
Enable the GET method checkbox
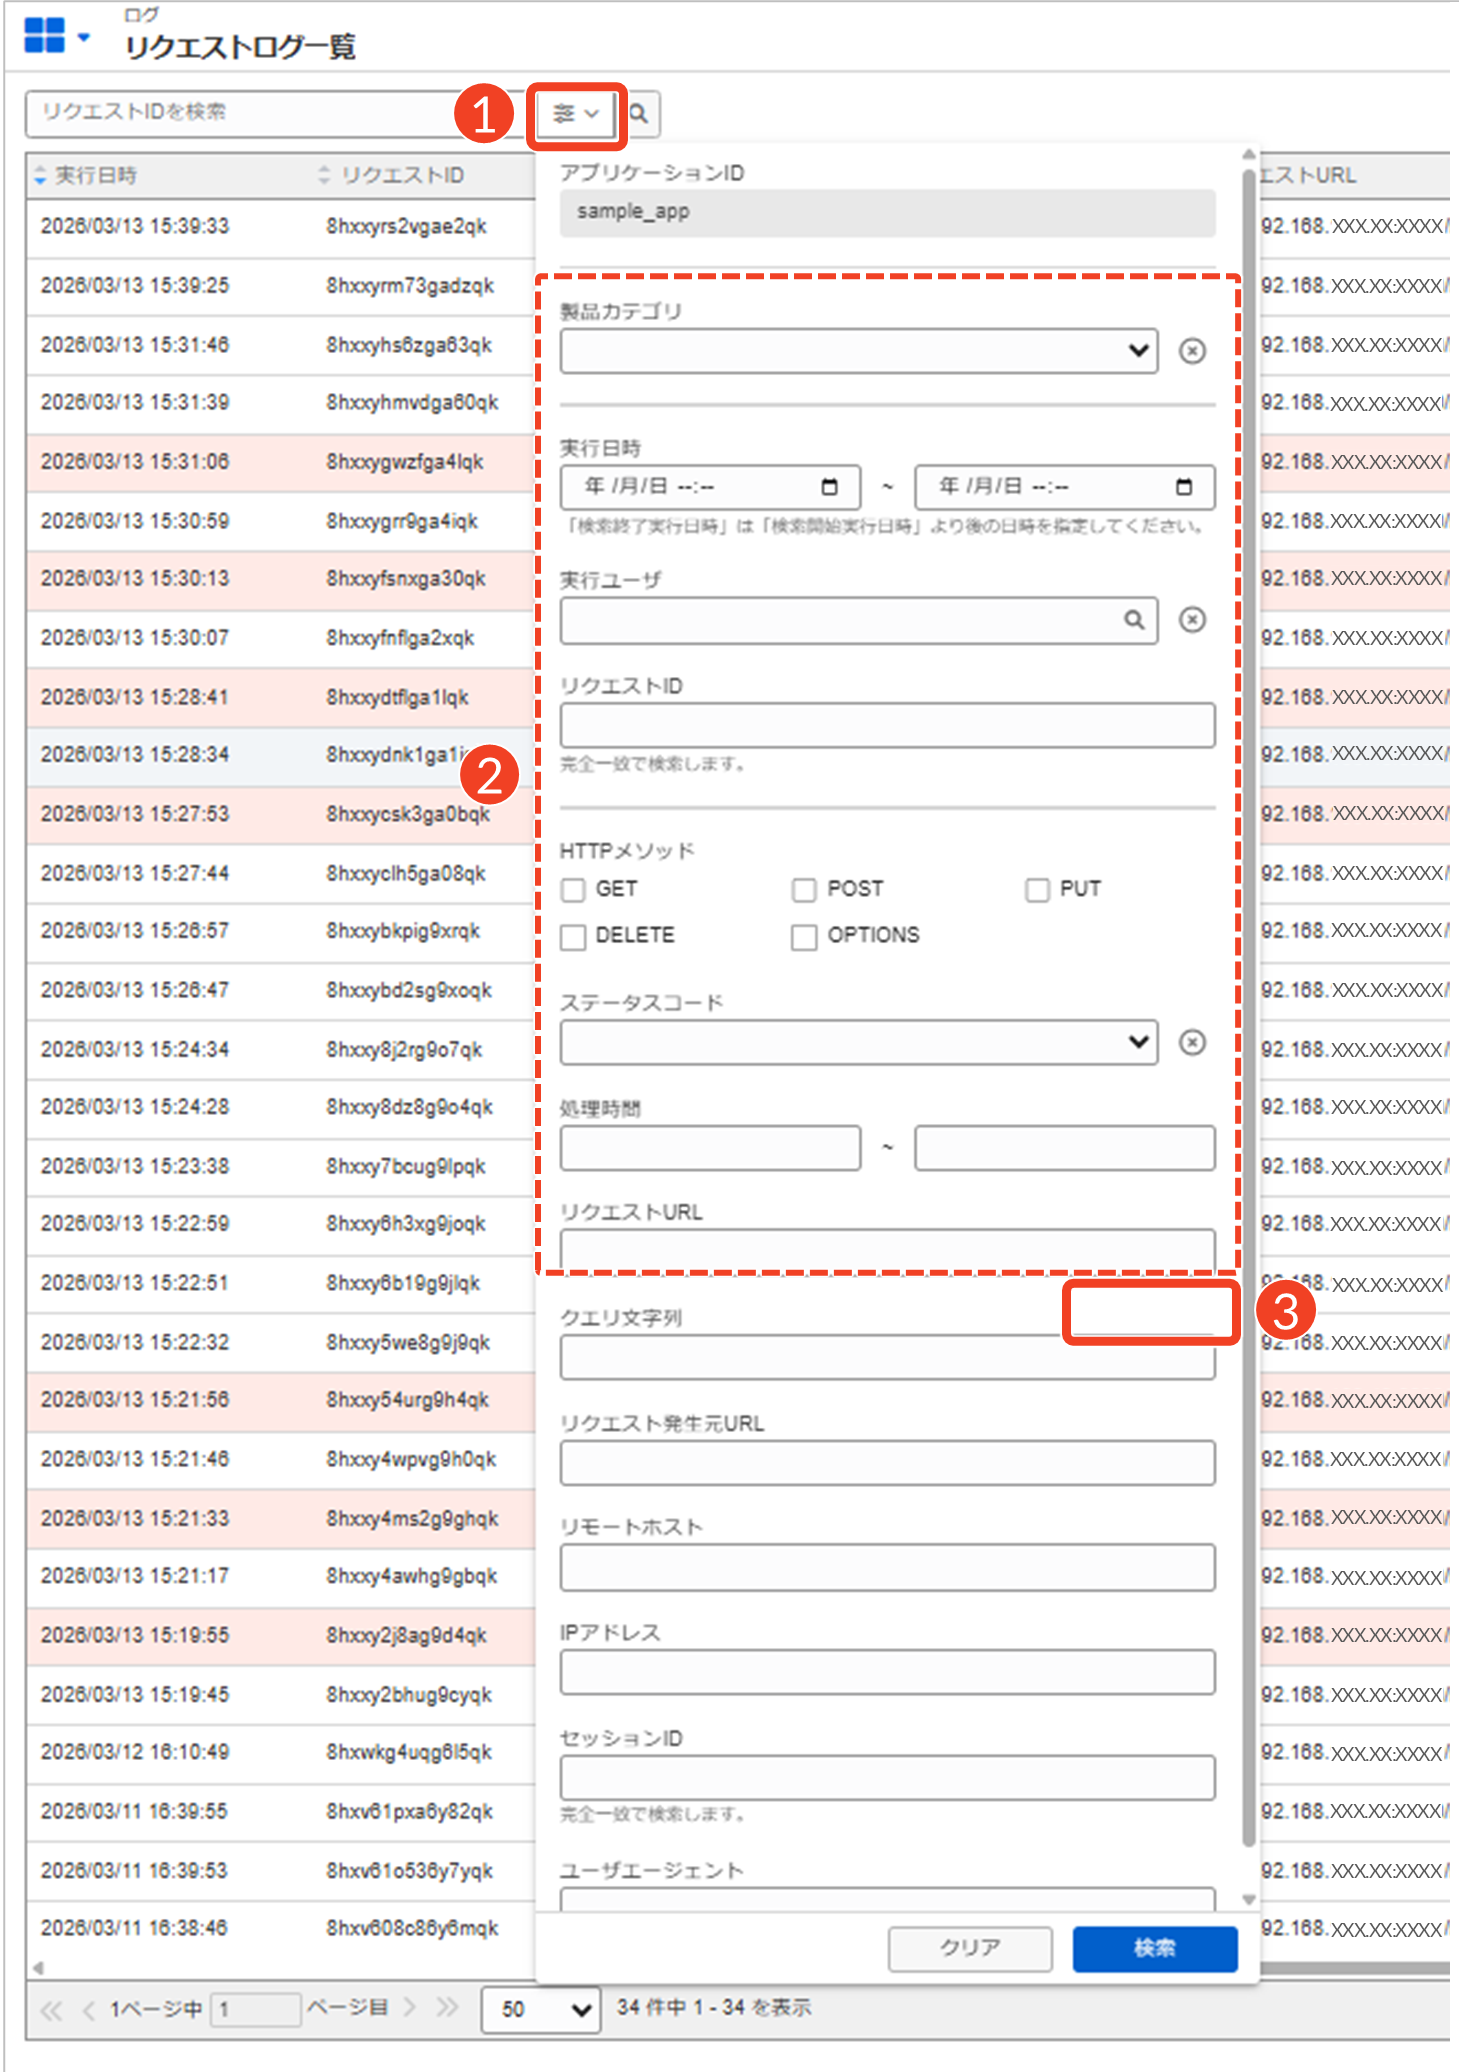573,890
